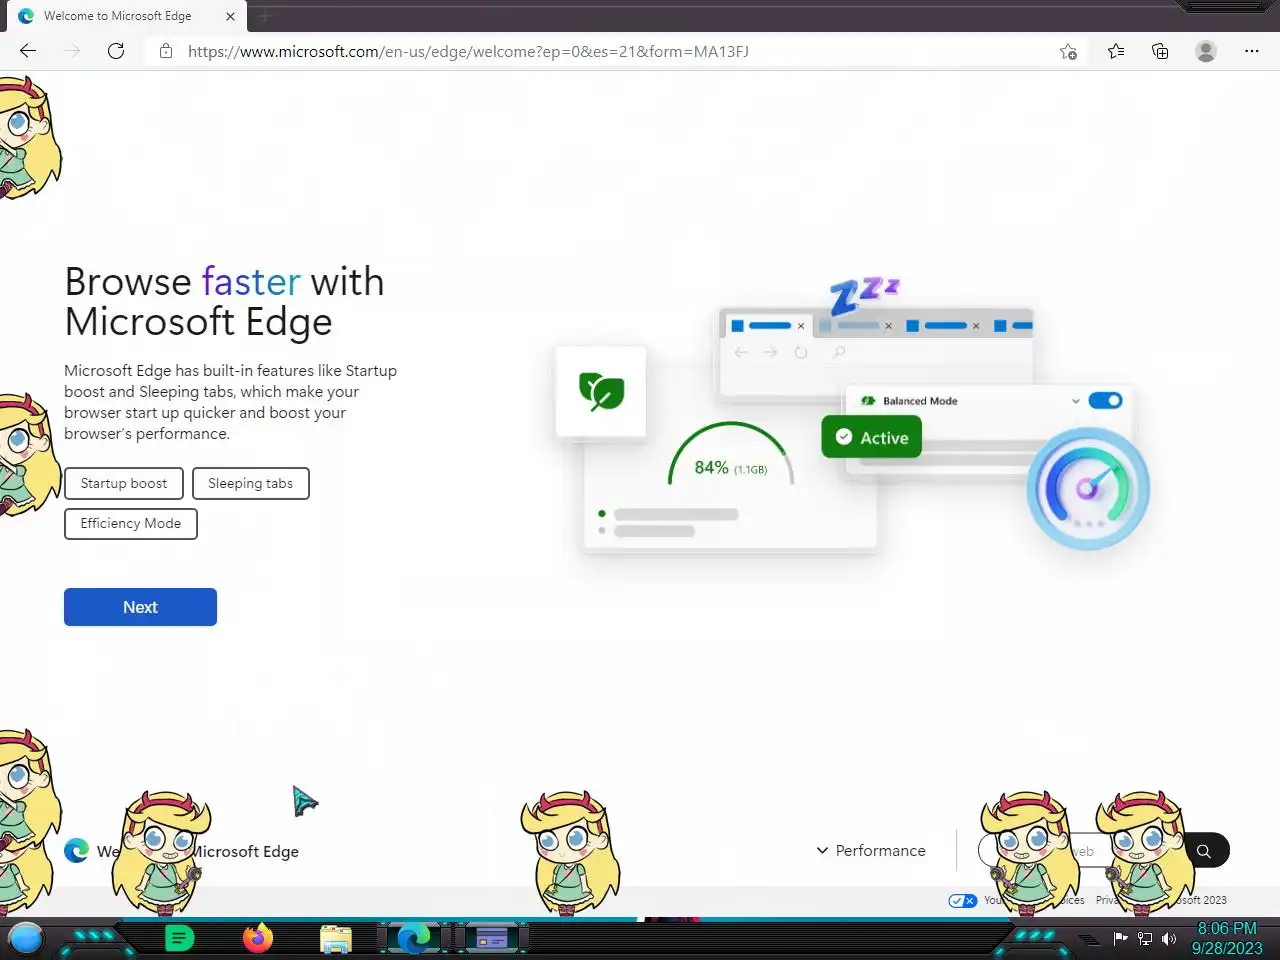Go back using the browser back arrow
Image resolution: width=1280 pixels, height=960 pixels.
pyautogui.click(x=28, y=51)
